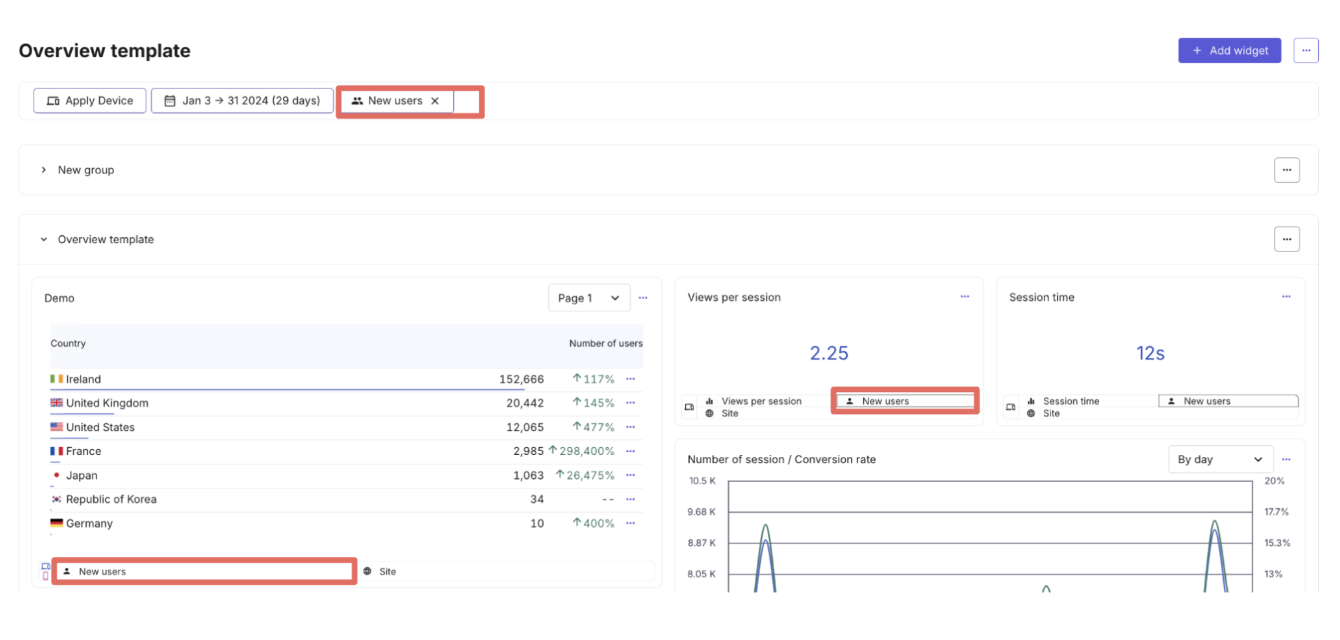
Task: Click the device icon in Views per session footer
Action: 689,407
